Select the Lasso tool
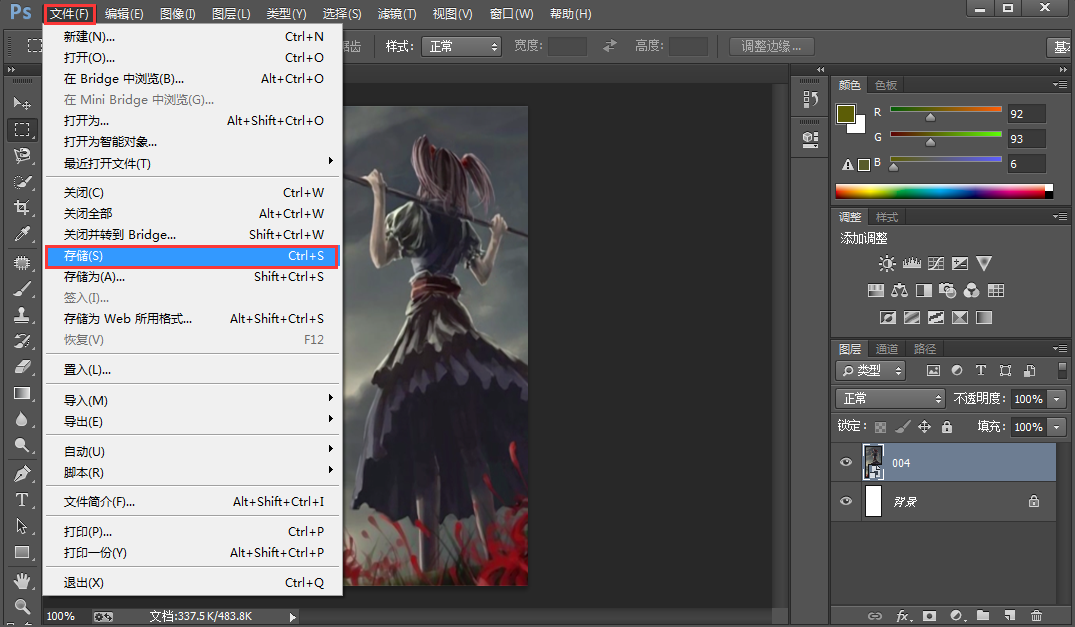Screen dimensions: 1075x627 tap(22, 156)
